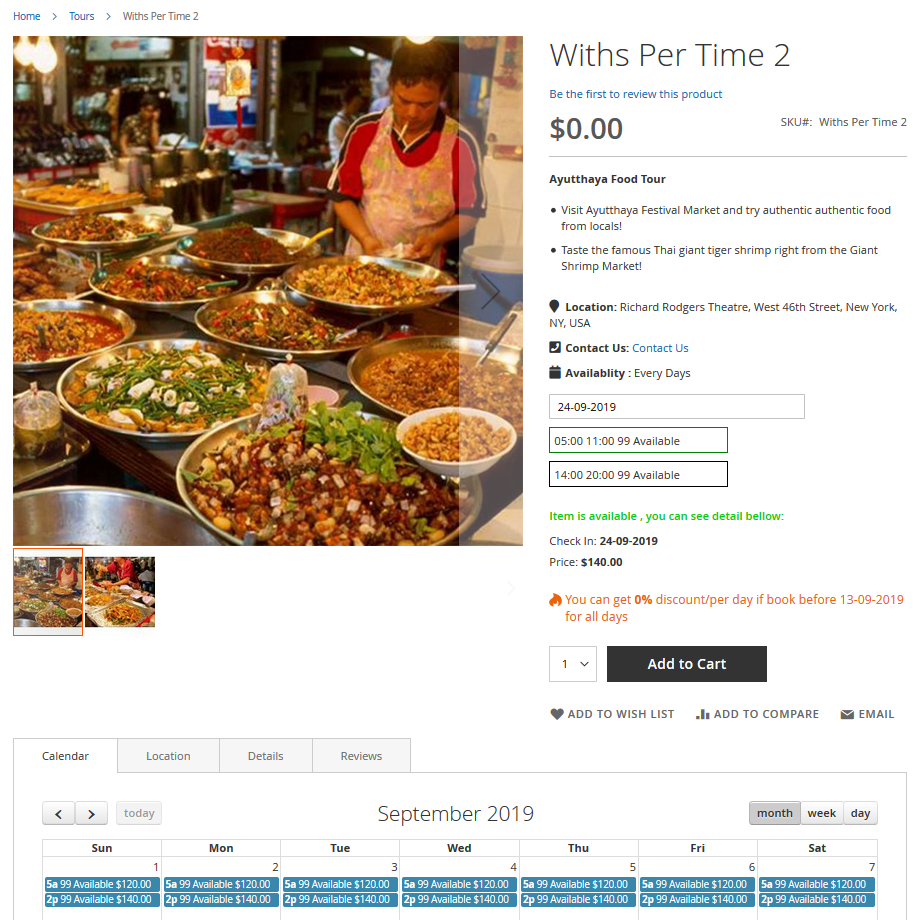Open the quantity dropdown
Image resolution: width=920 pixels, height=920 pixels.
(x=573, y=664)
